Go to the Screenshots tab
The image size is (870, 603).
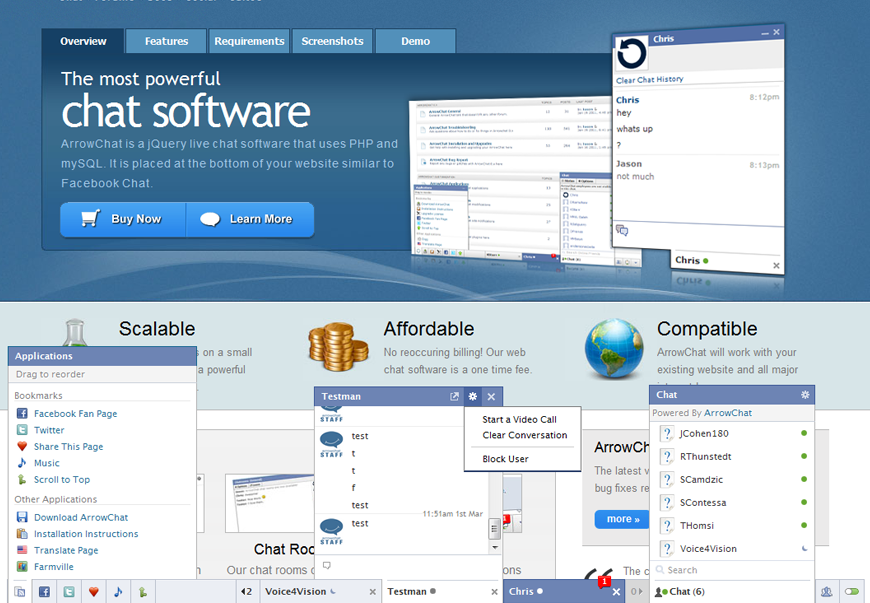pos(332,41)
